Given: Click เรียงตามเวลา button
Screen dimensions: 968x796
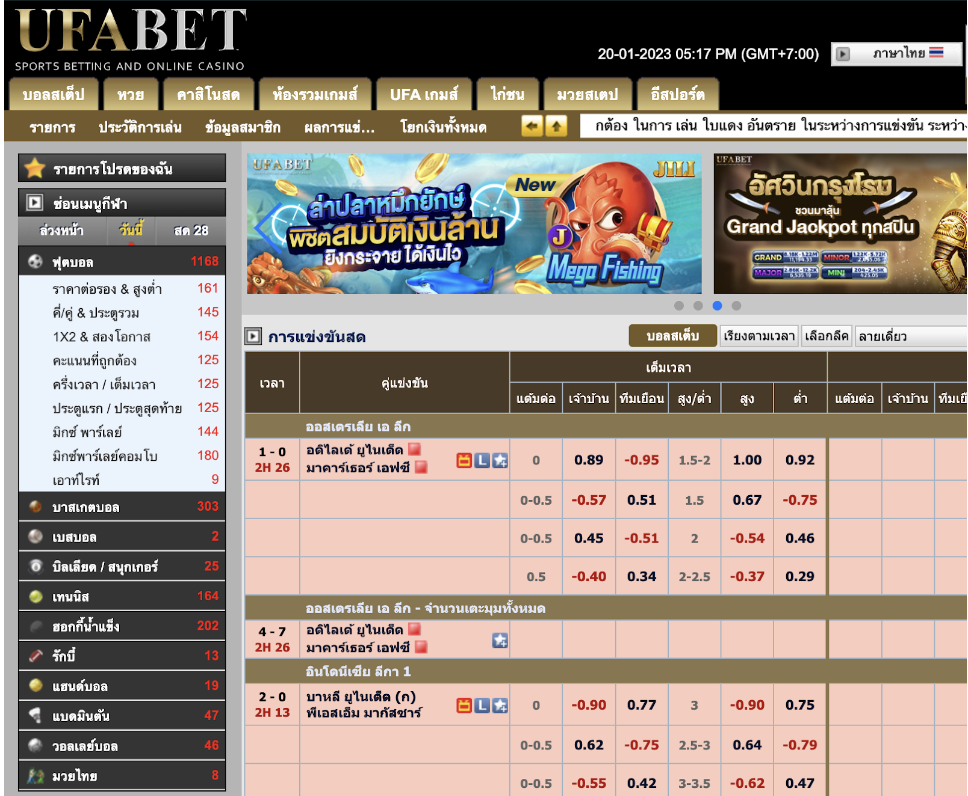Looking at the screenshot, I should tap(759, 336).
